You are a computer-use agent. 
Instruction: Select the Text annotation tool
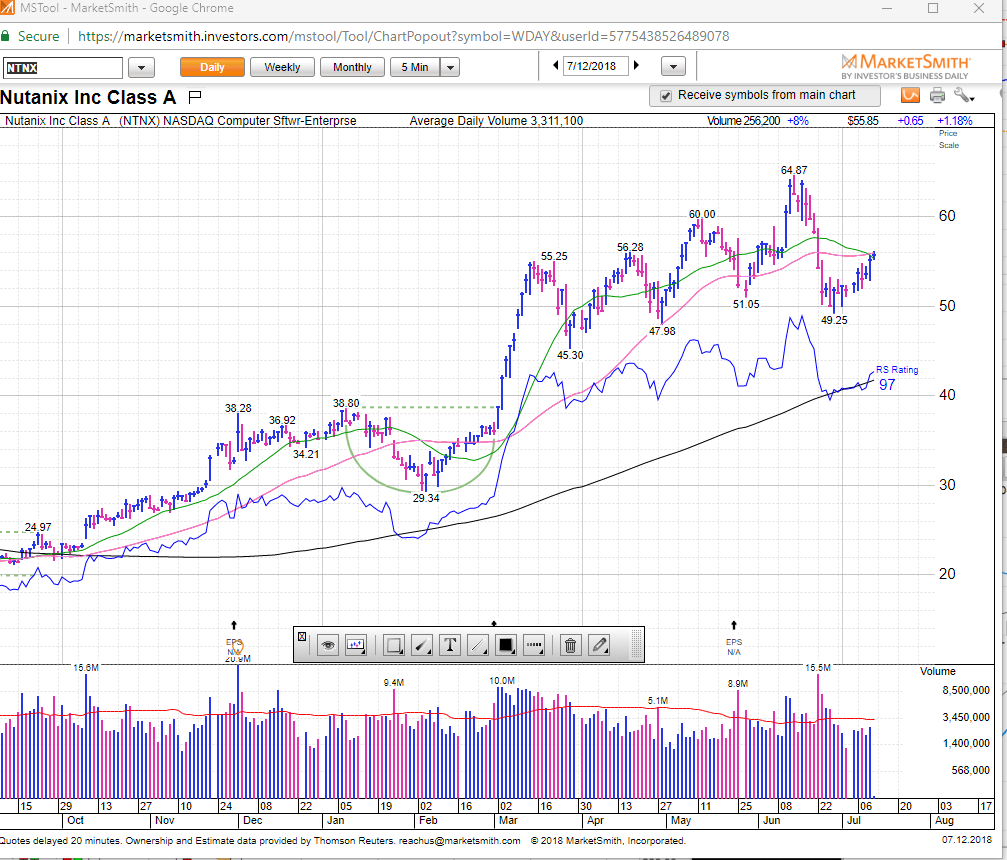click(x=450, y=645)
